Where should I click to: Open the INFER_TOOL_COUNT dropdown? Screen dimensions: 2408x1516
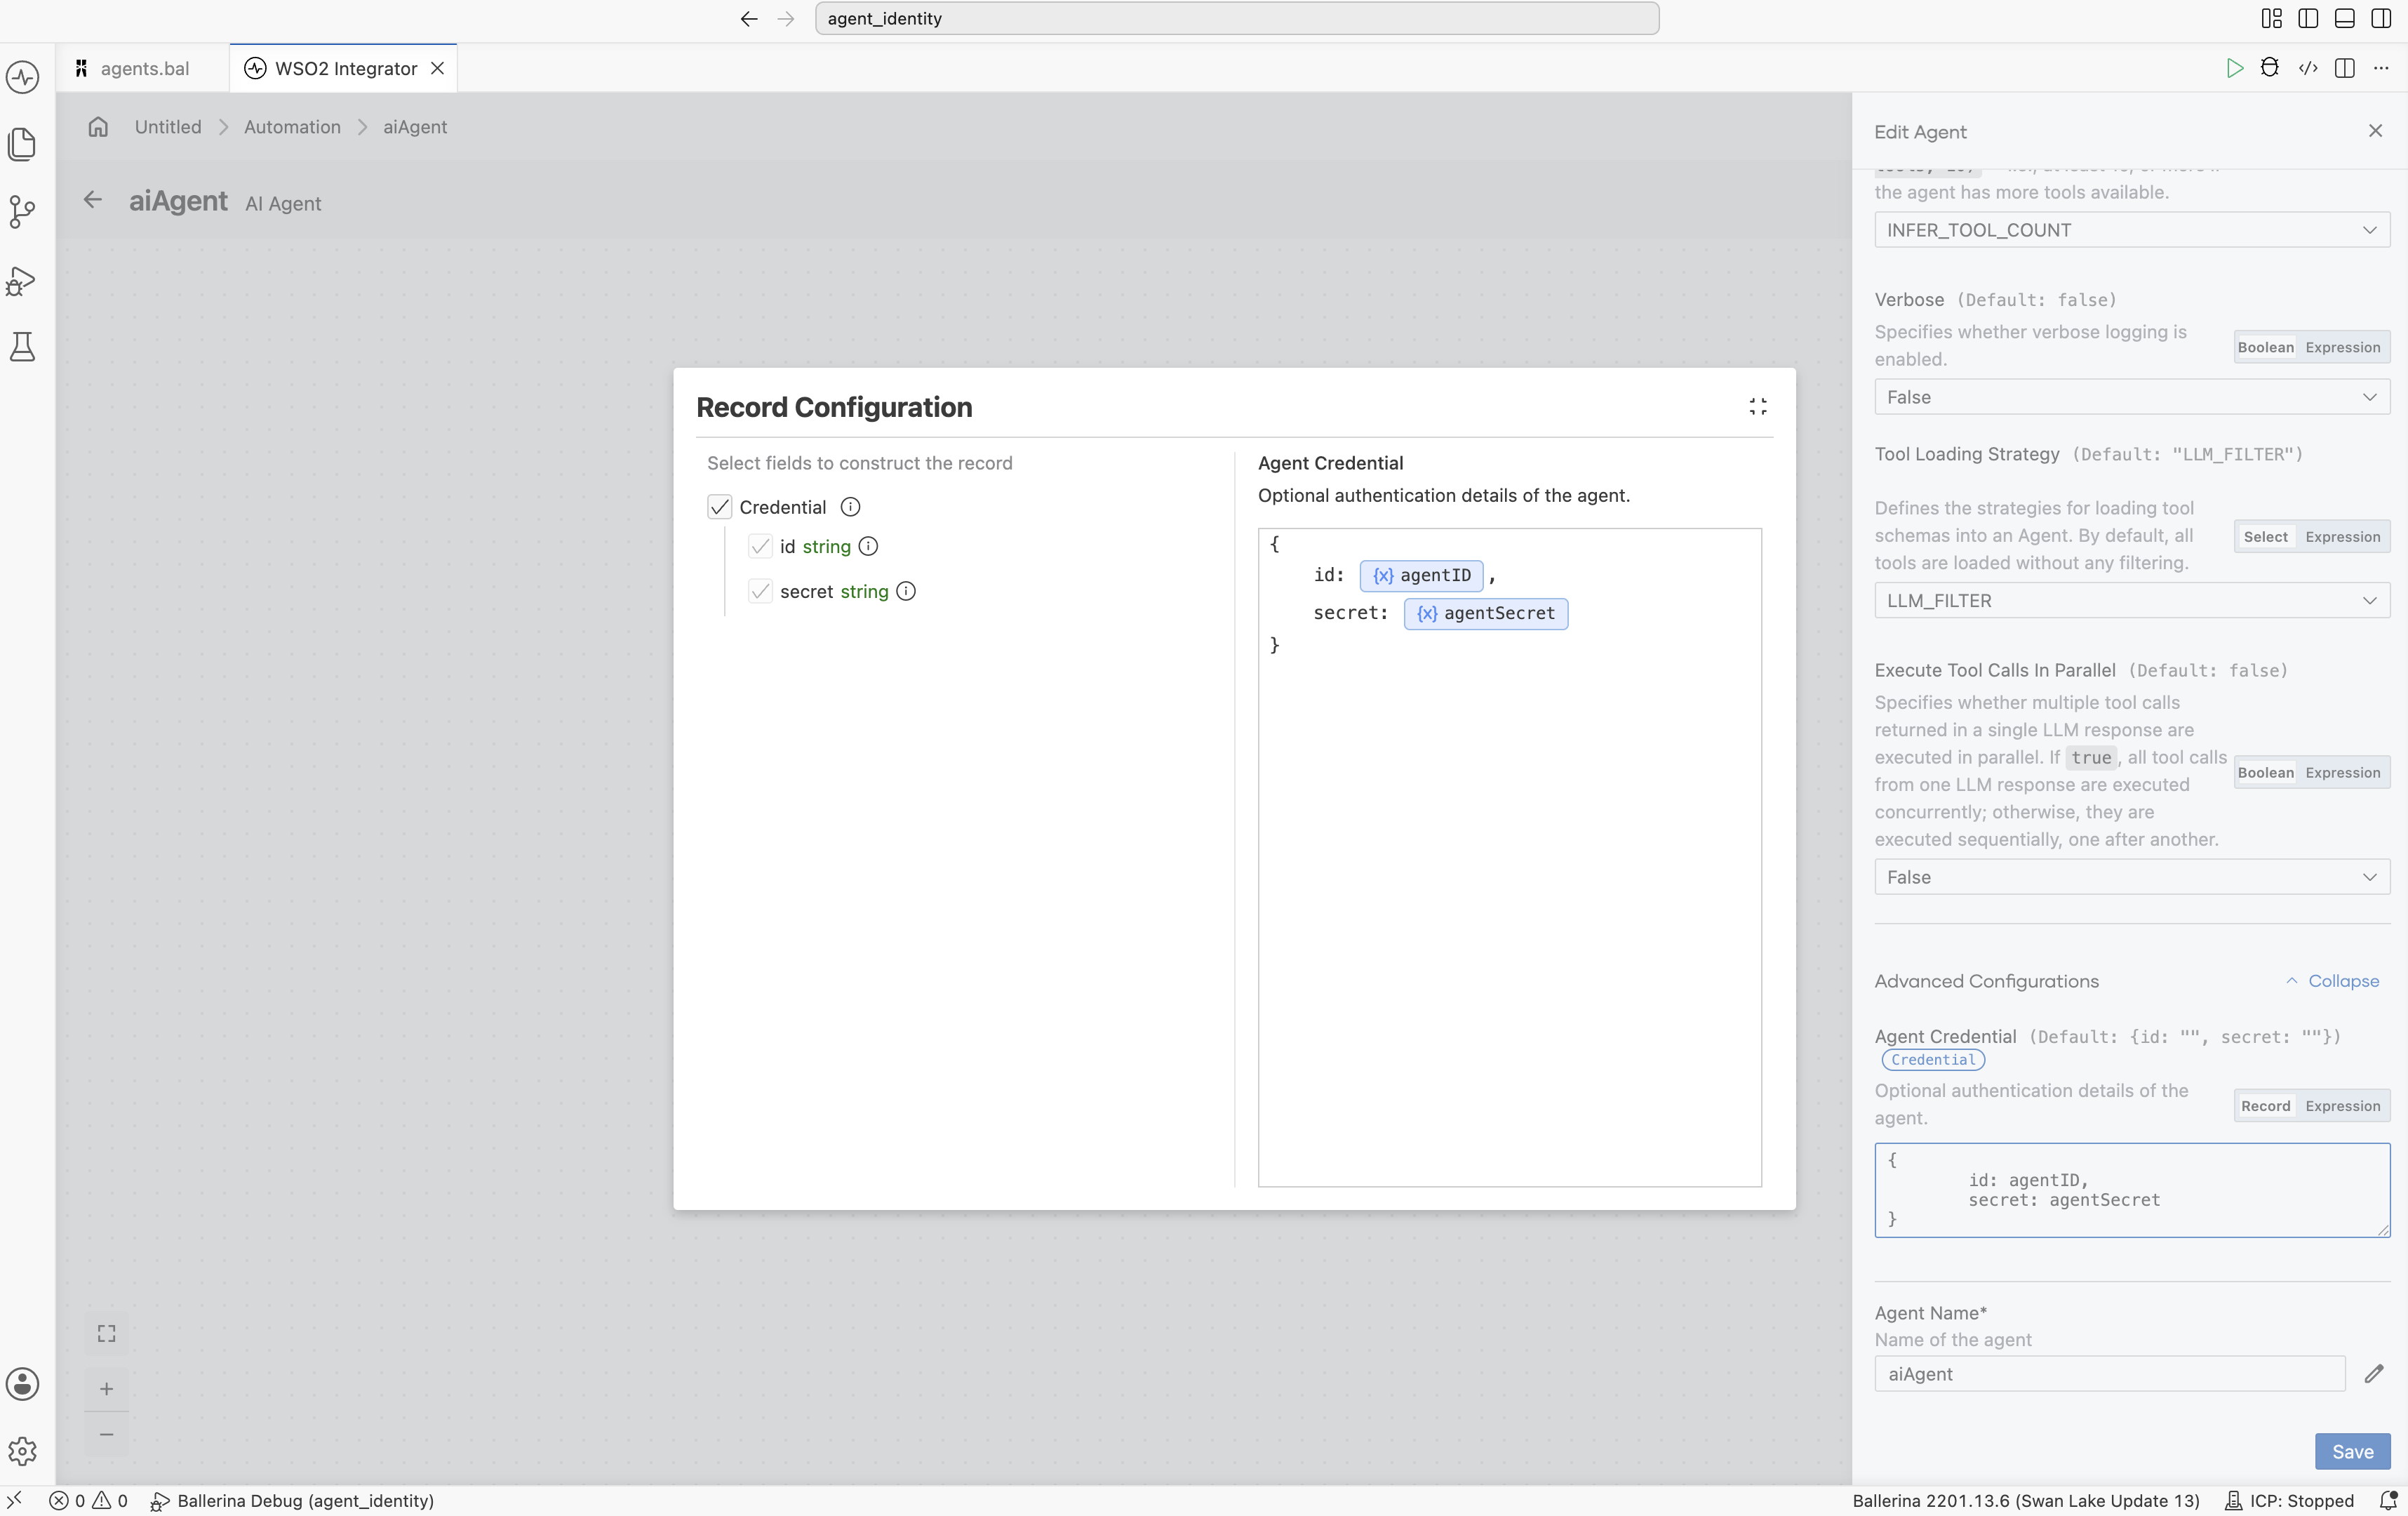[x=2131, y=230]
